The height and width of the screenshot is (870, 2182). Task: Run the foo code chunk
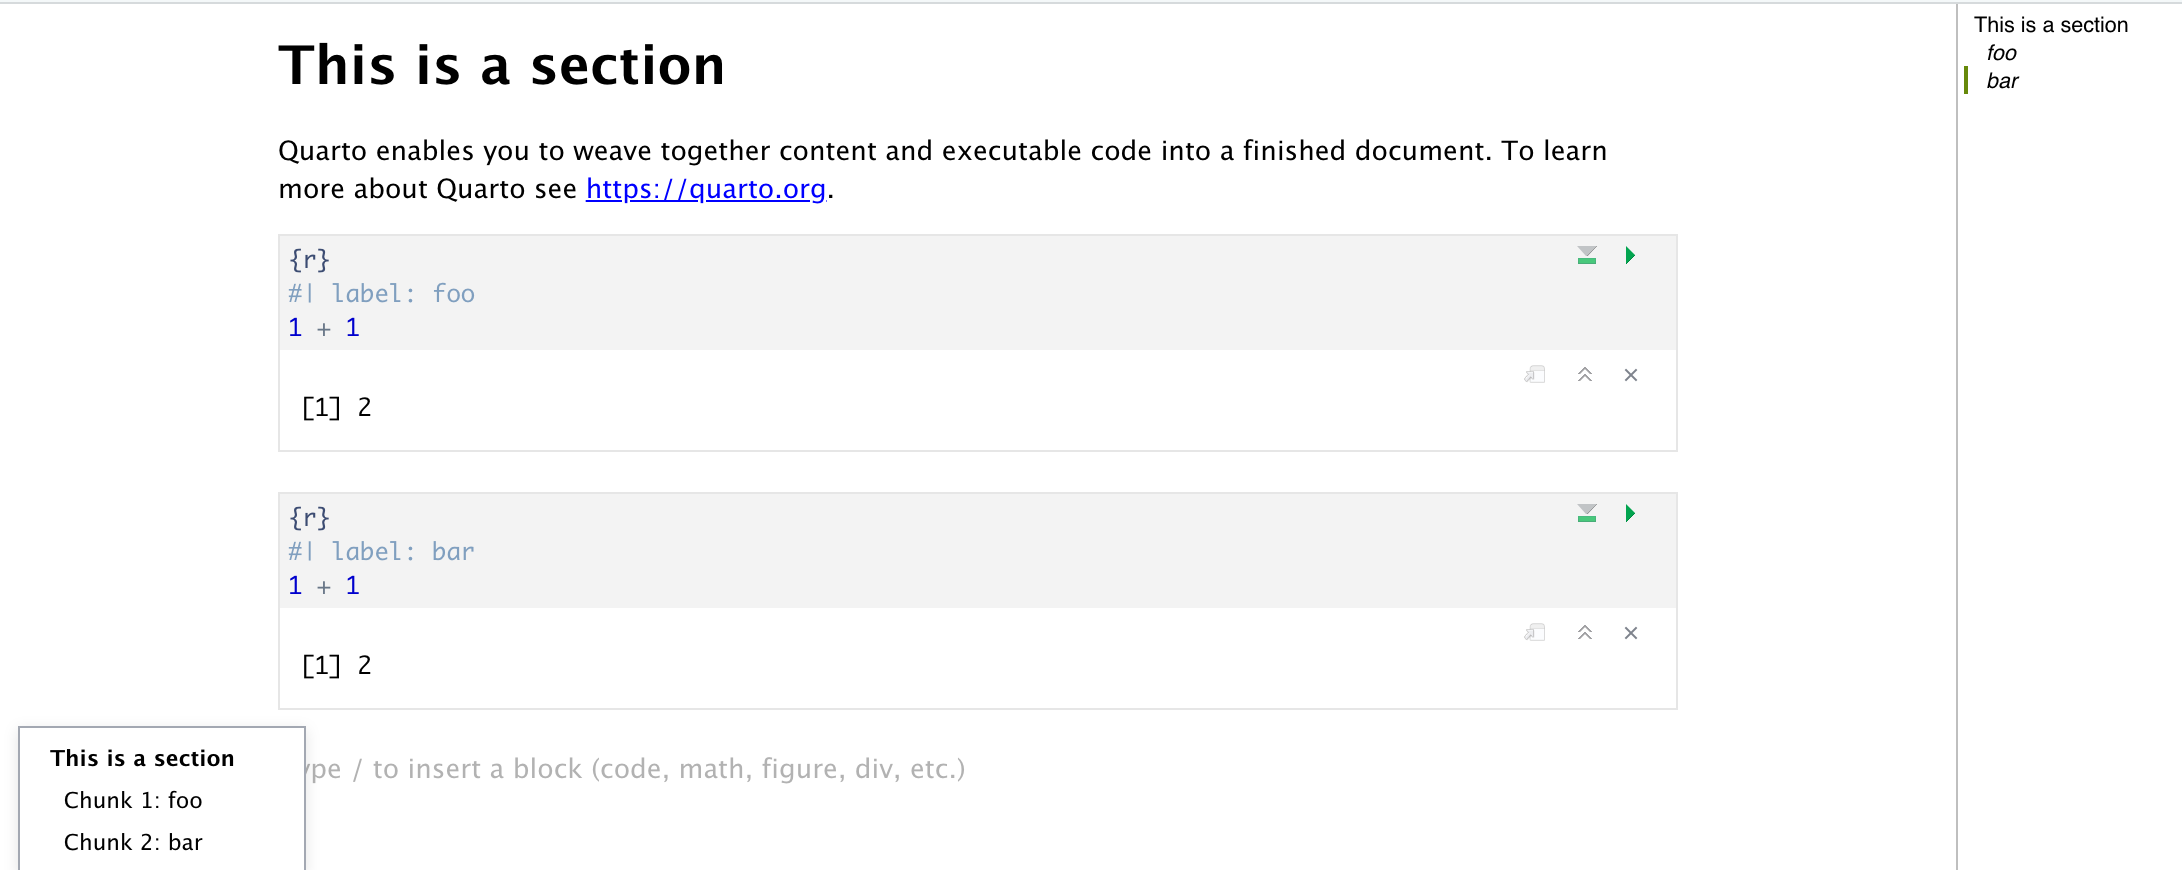pyautogui.click(x=1630, y=255)
